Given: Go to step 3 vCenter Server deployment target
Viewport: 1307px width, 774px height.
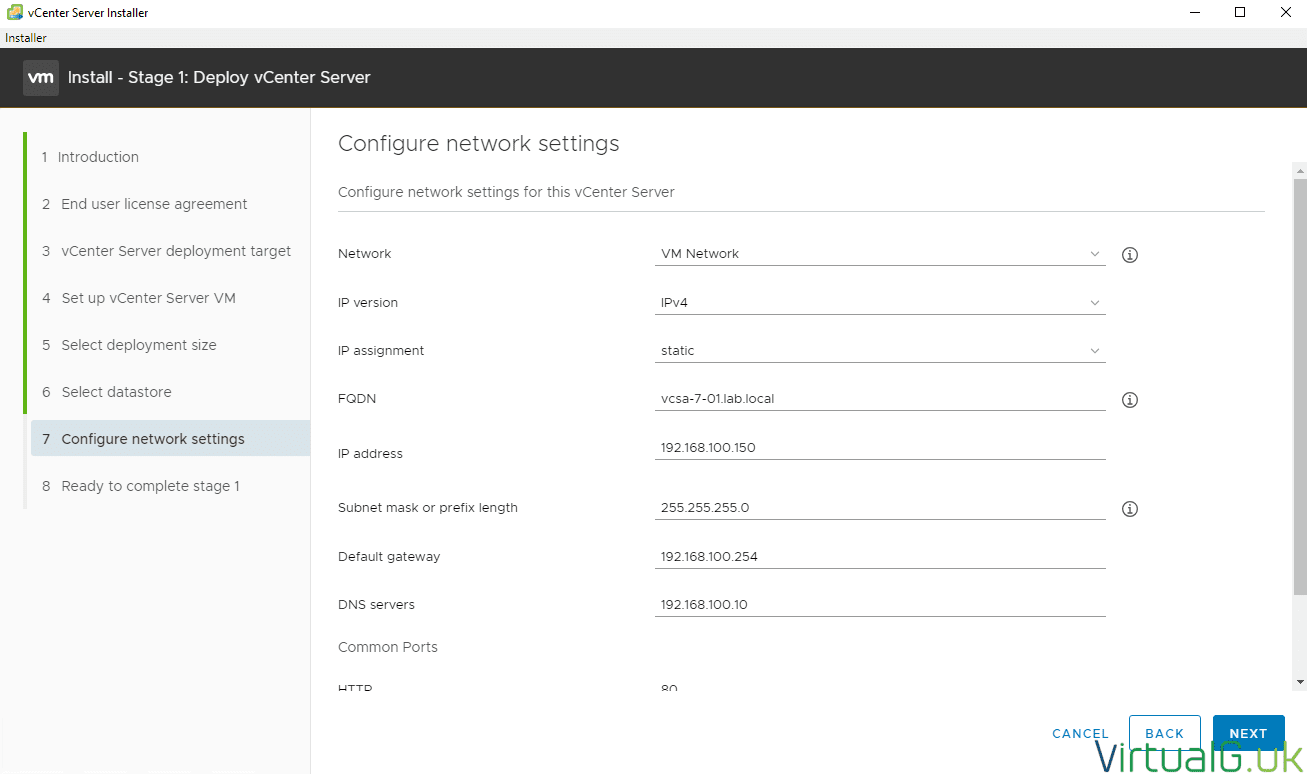Looking at the screenshot, I should [x=166, y=251].
